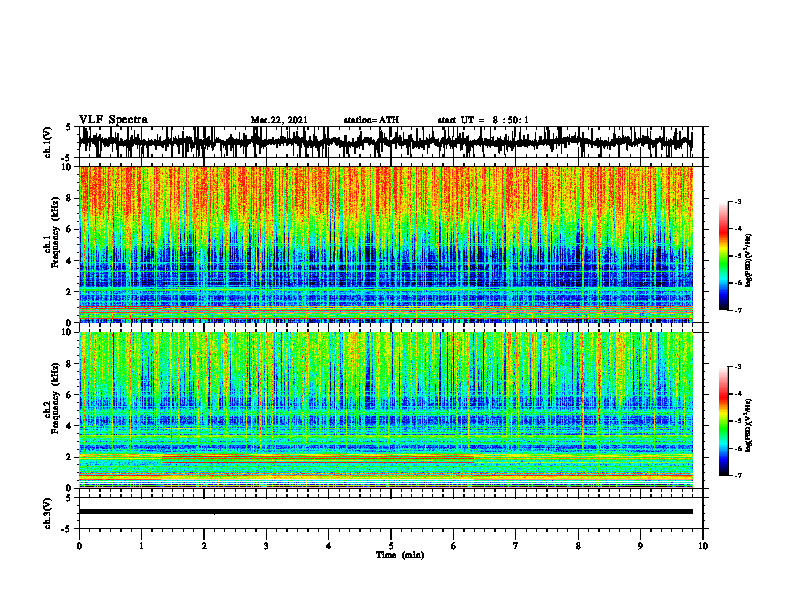This screenshot has height=612, width=792.
Task: Click the "-5" label on ch.2 colorbar
Action: point(737,421)
